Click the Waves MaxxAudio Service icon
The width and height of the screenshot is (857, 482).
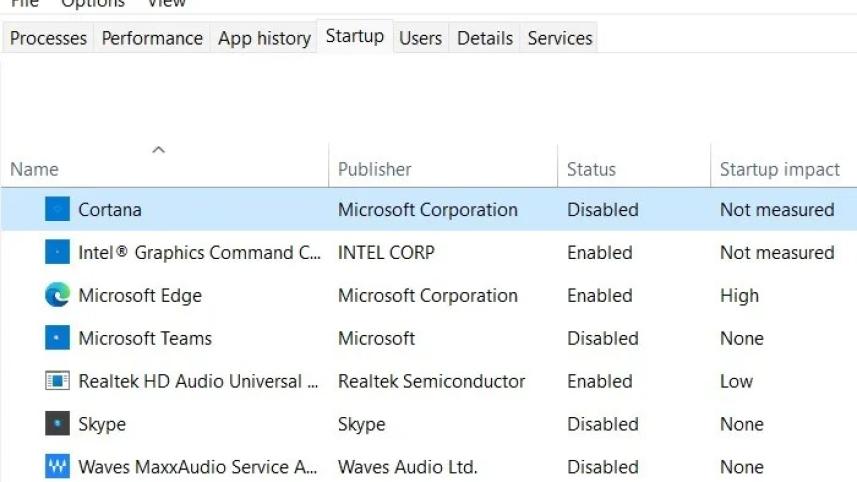tap(57, 467)
